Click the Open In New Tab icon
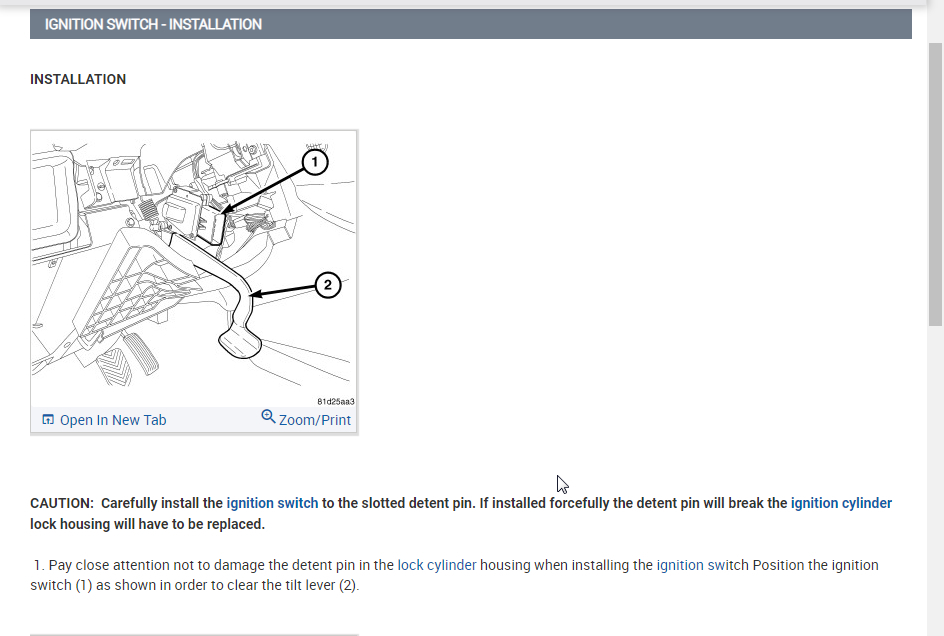 point(48,420)
